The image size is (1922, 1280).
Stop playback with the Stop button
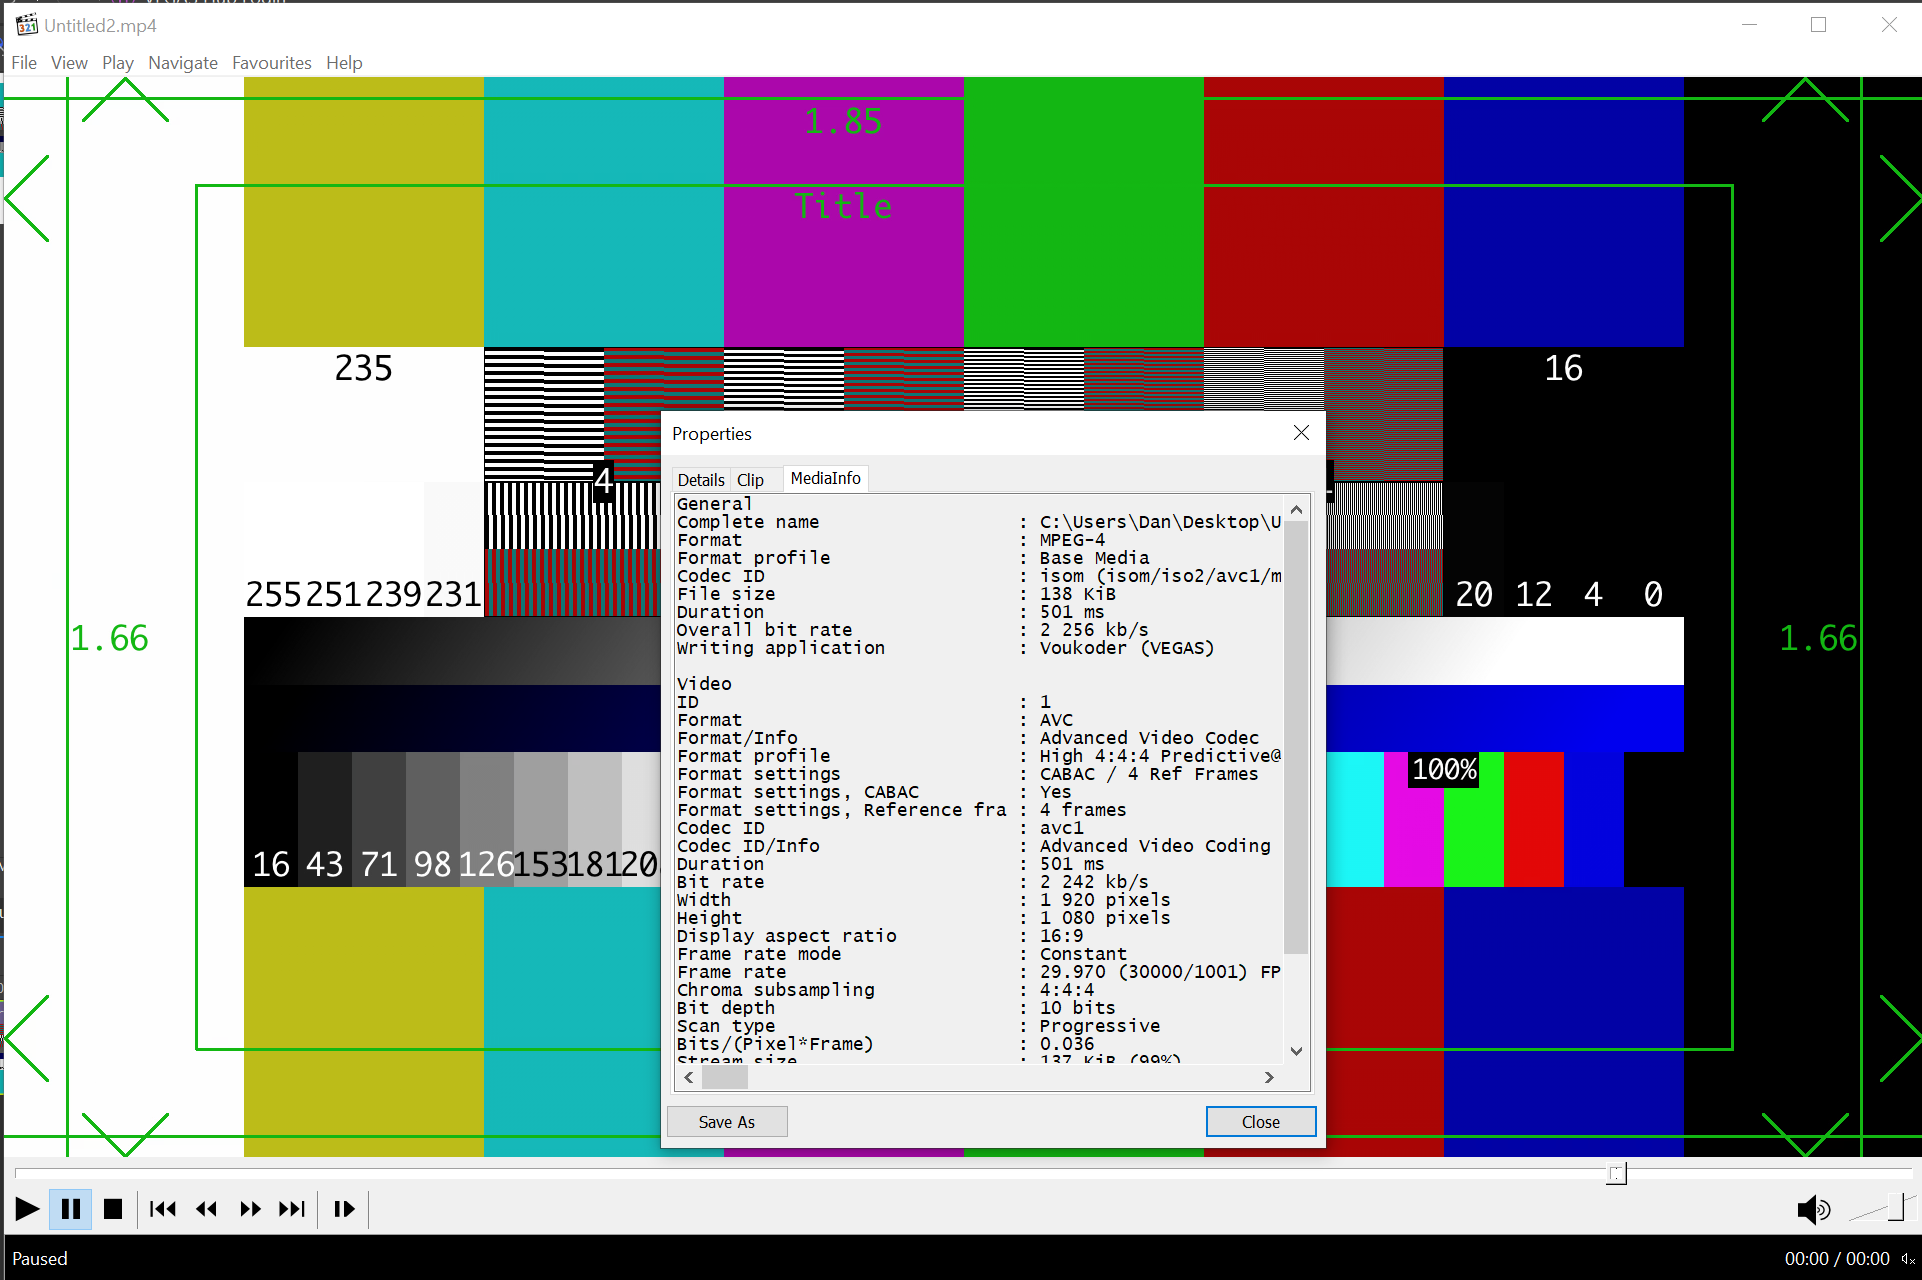(x=113, y=1209)
